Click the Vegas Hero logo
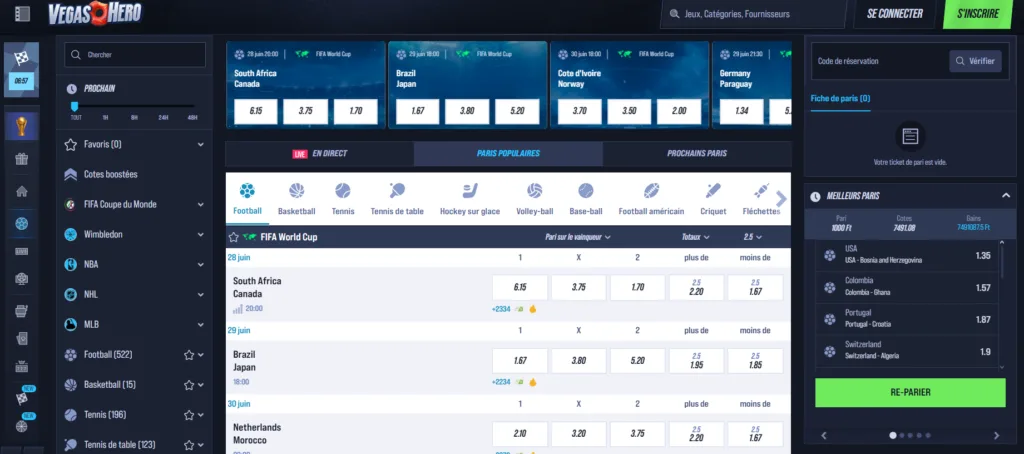The width and height of the screenshot is (1024, 454). pyautogui.click(x=95, y=13)
